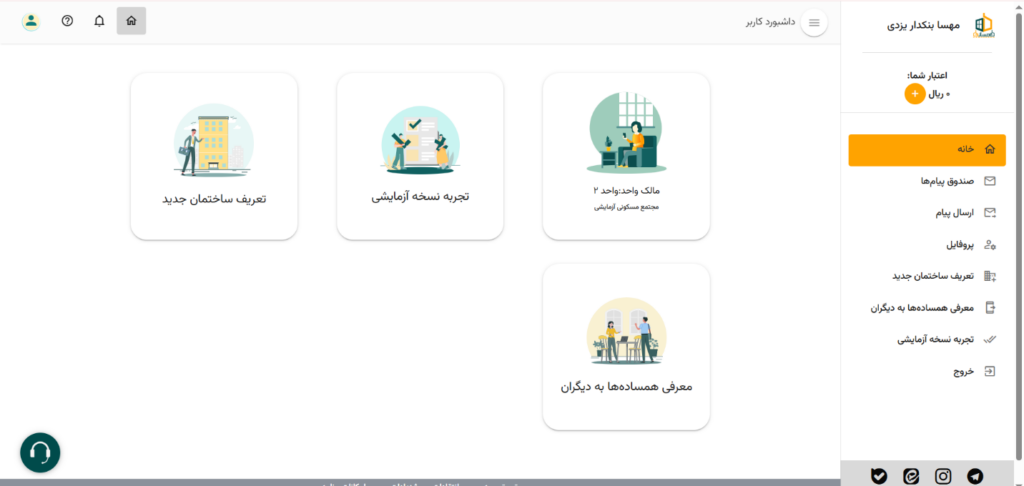Click the yellow building illustration thumbnail

214,140
